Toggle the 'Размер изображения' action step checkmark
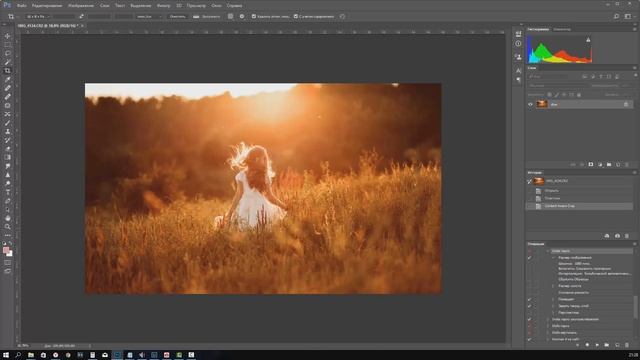 529,258
